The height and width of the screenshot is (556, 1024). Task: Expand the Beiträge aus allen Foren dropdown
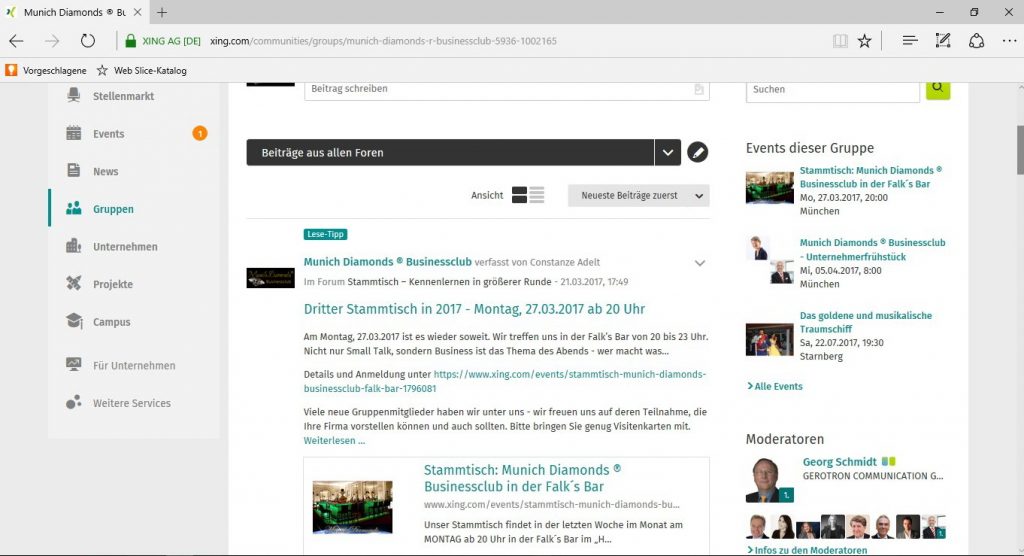(667, 152)
